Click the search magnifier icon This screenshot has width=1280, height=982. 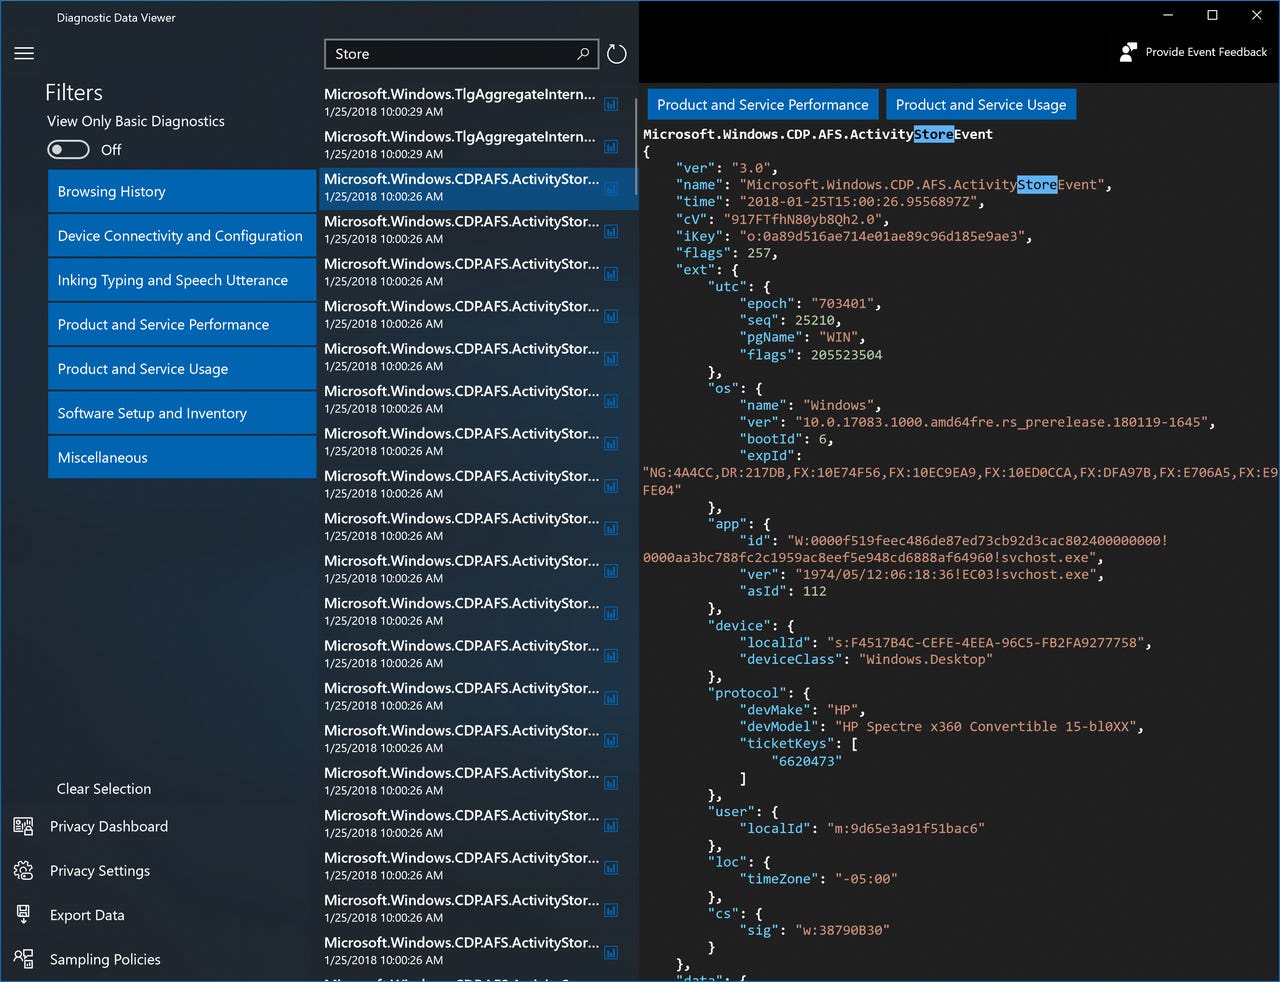pyautogui.click(x=583, y=53)
